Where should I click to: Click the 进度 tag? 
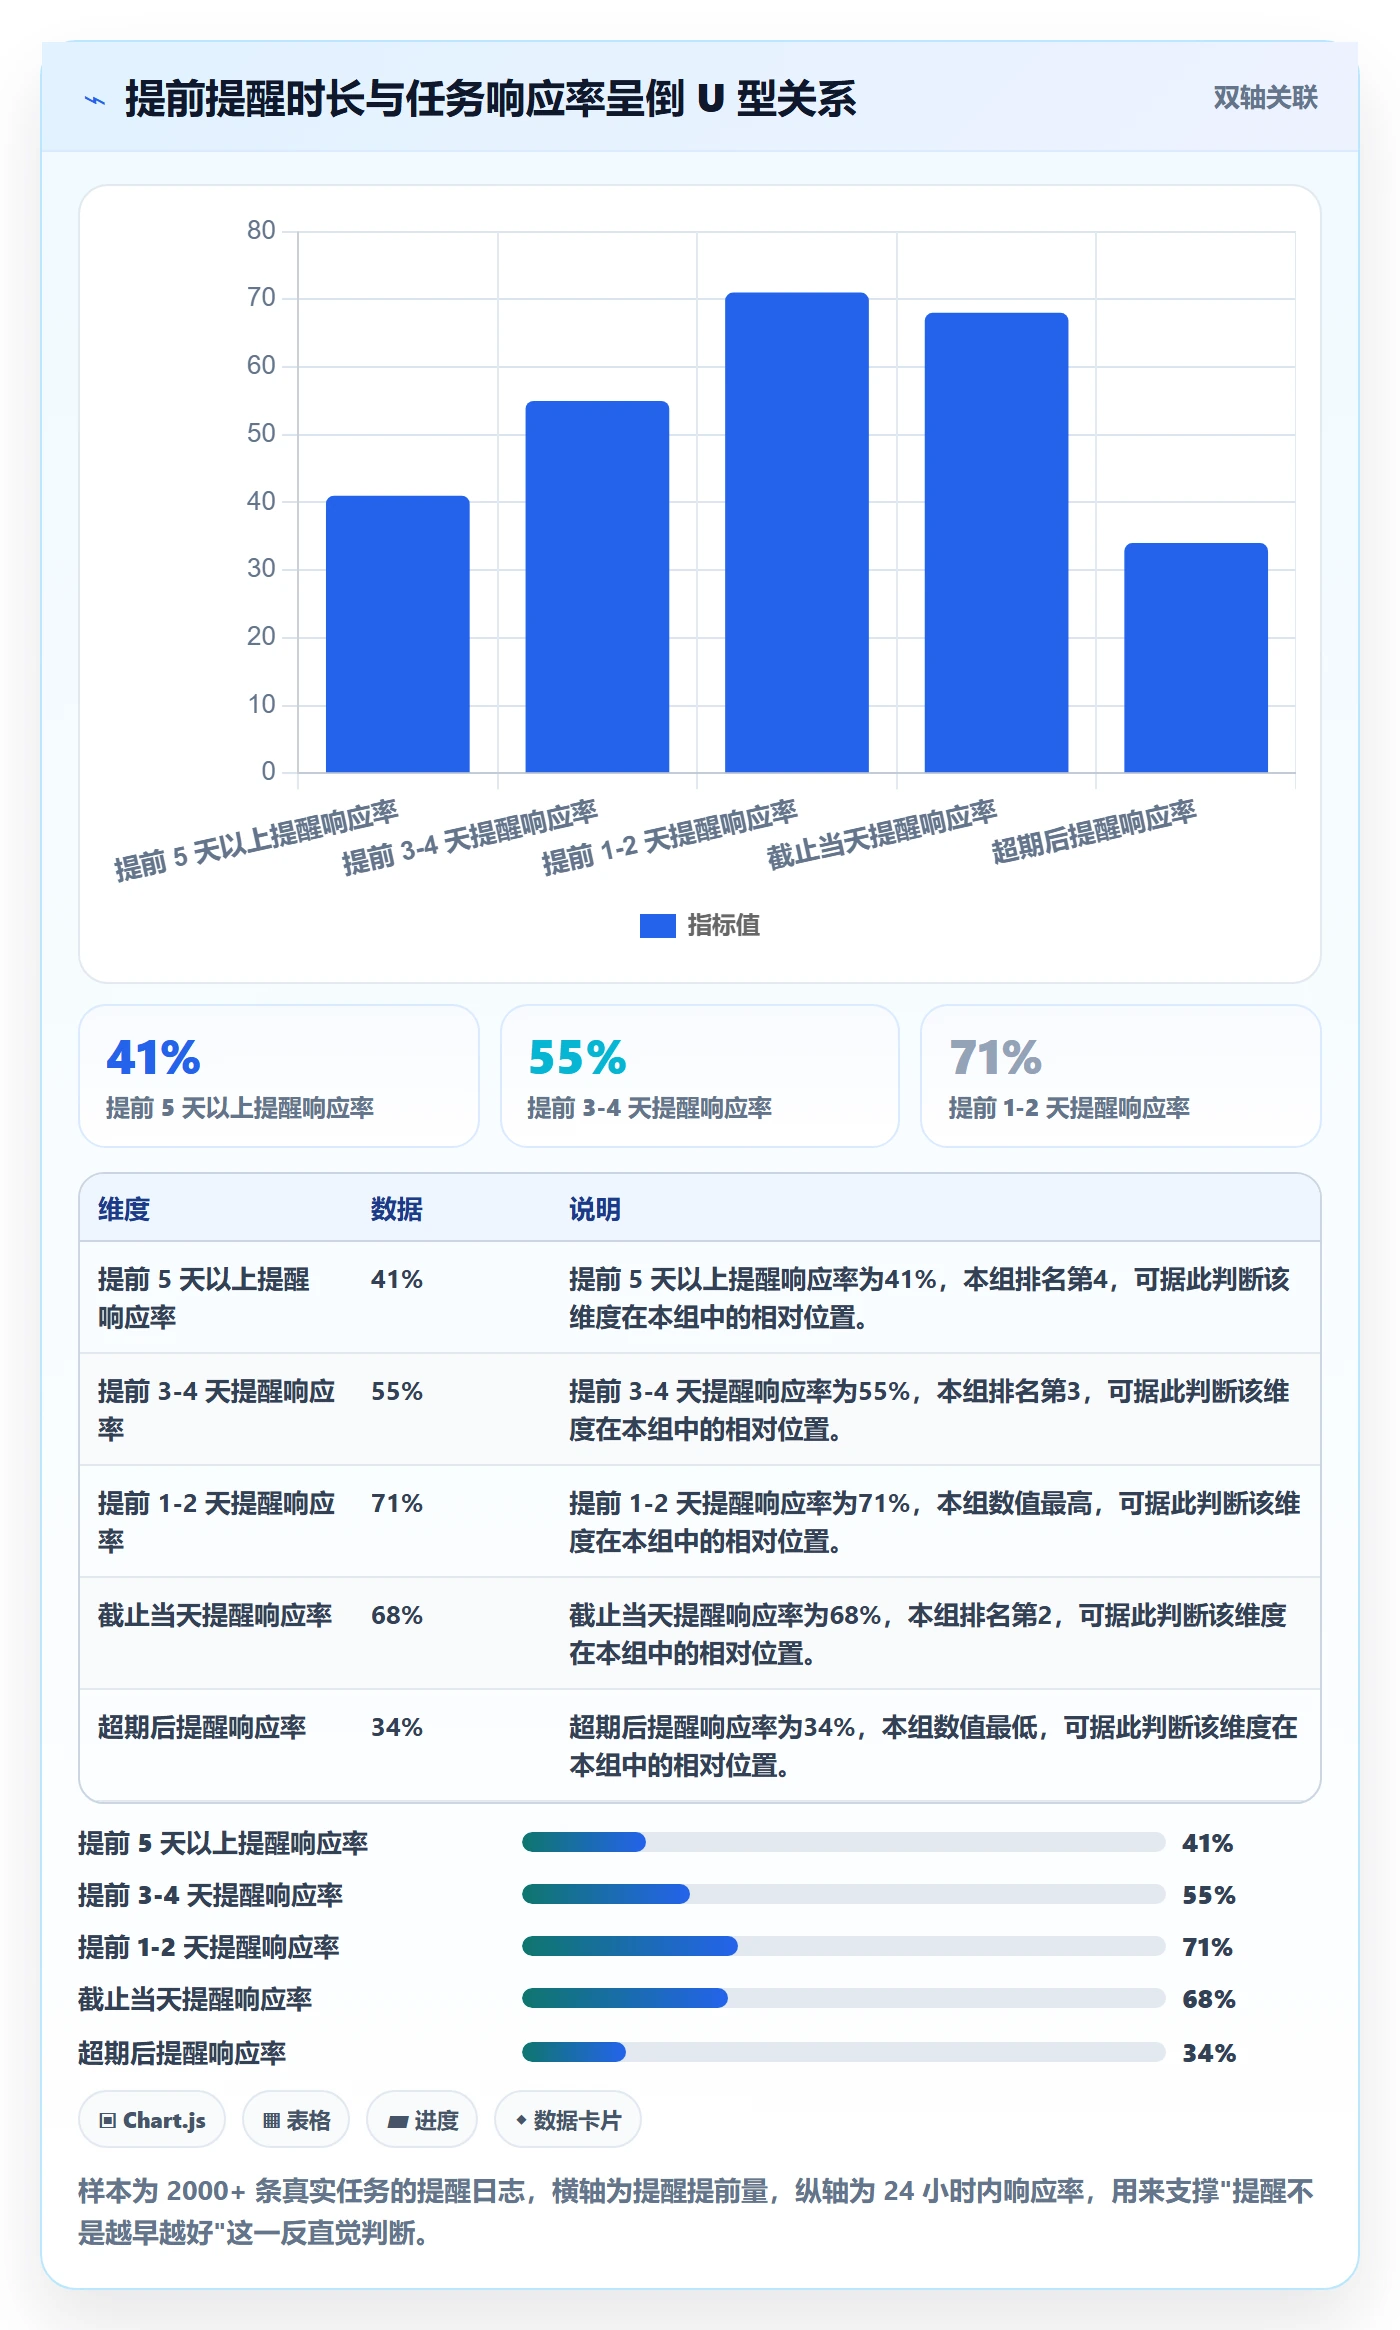pos(422,2119)
